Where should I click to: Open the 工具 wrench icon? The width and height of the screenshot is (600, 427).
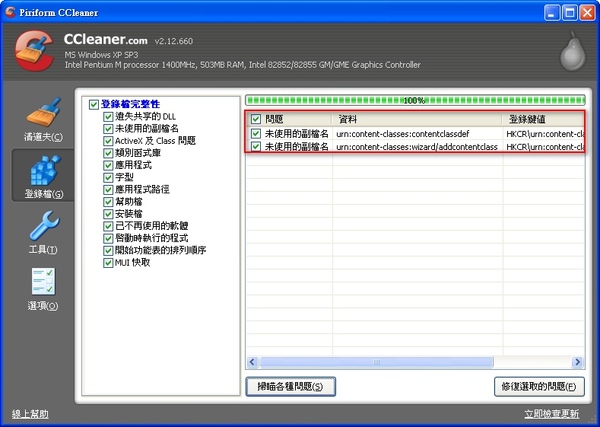[x=44, y=226]
